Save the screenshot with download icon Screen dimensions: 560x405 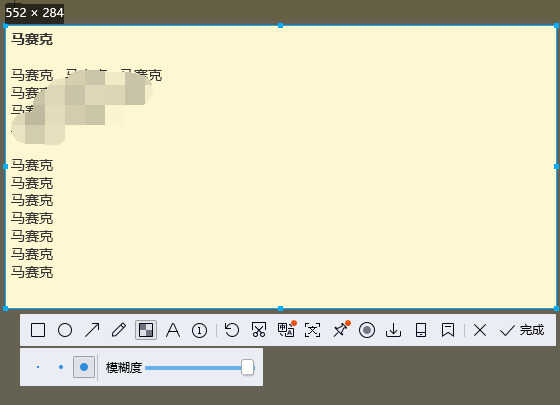click(x=394, y=330)
